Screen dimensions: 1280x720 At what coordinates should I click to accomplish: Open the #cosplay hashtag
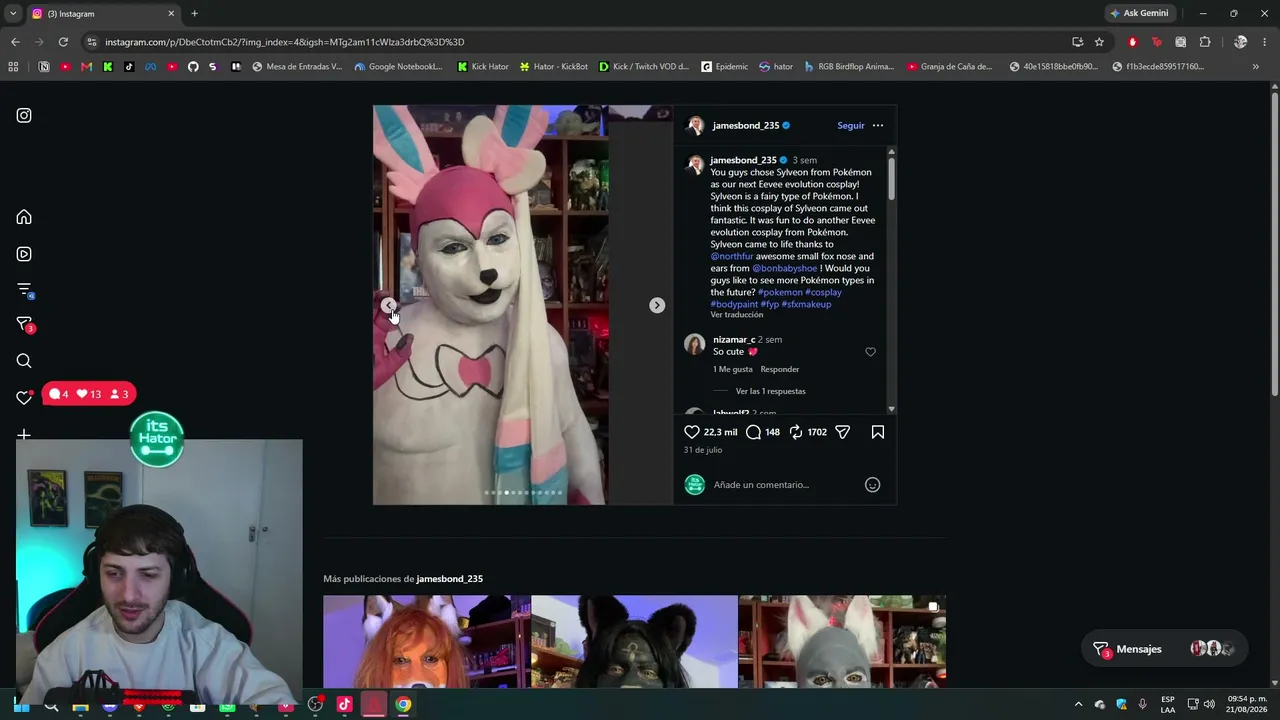pos(824,292)
